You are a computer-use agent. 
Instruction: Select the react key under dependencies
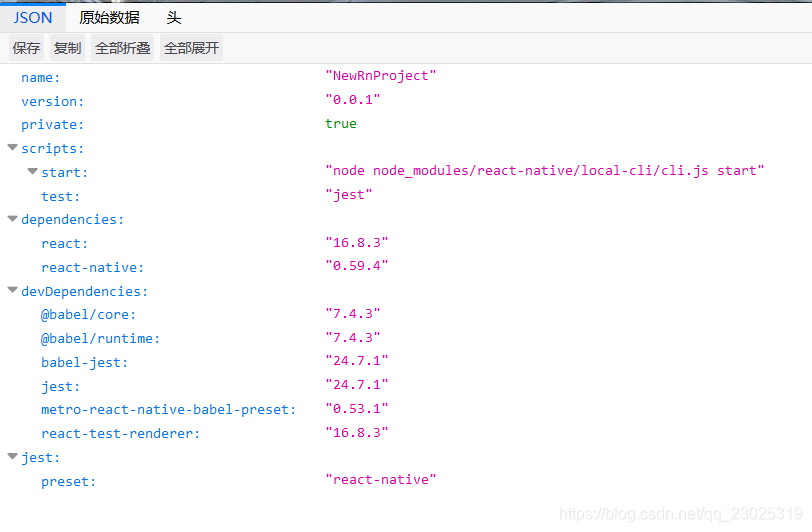coord(65,243)
